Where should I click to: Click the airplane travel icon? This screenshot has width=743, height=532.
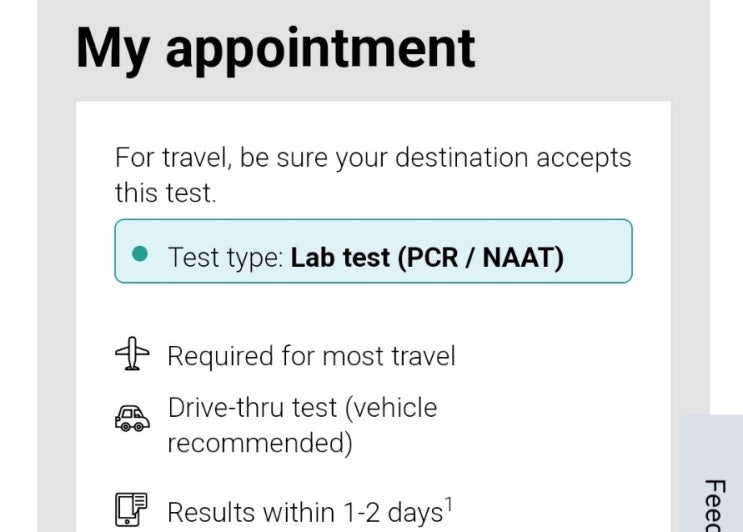[132, 355]
